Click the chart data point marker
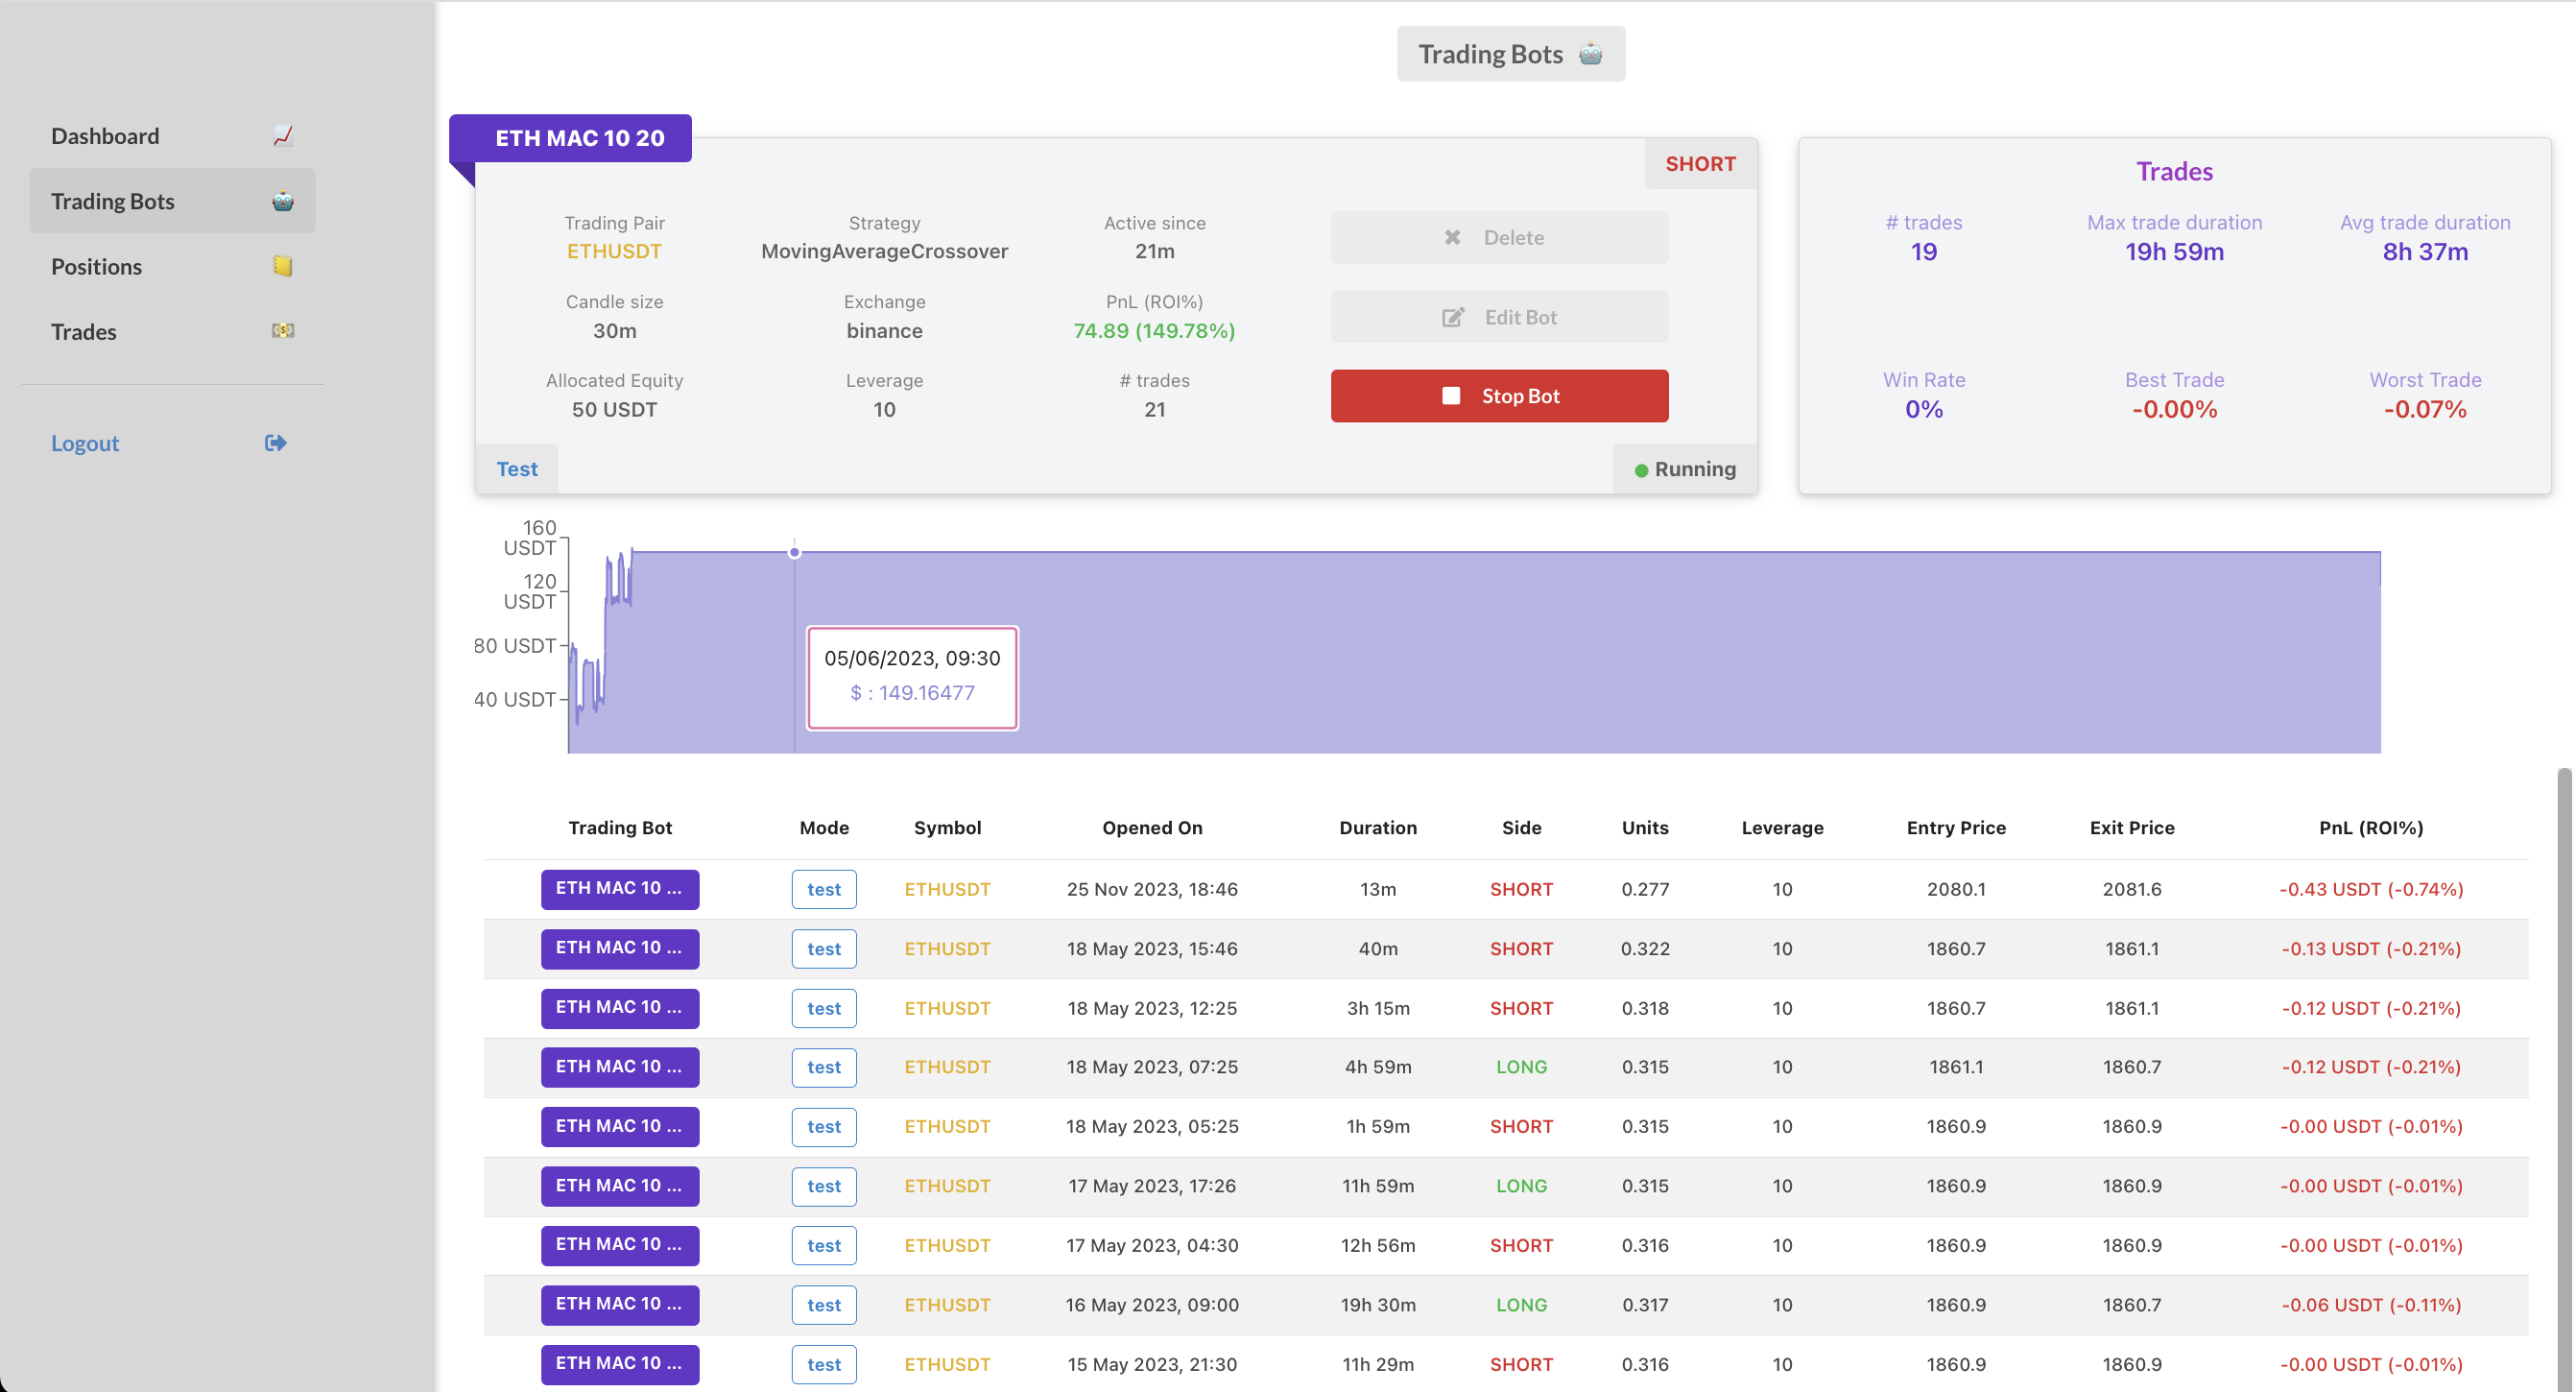2576x1392 pixels. click(794, 552)
